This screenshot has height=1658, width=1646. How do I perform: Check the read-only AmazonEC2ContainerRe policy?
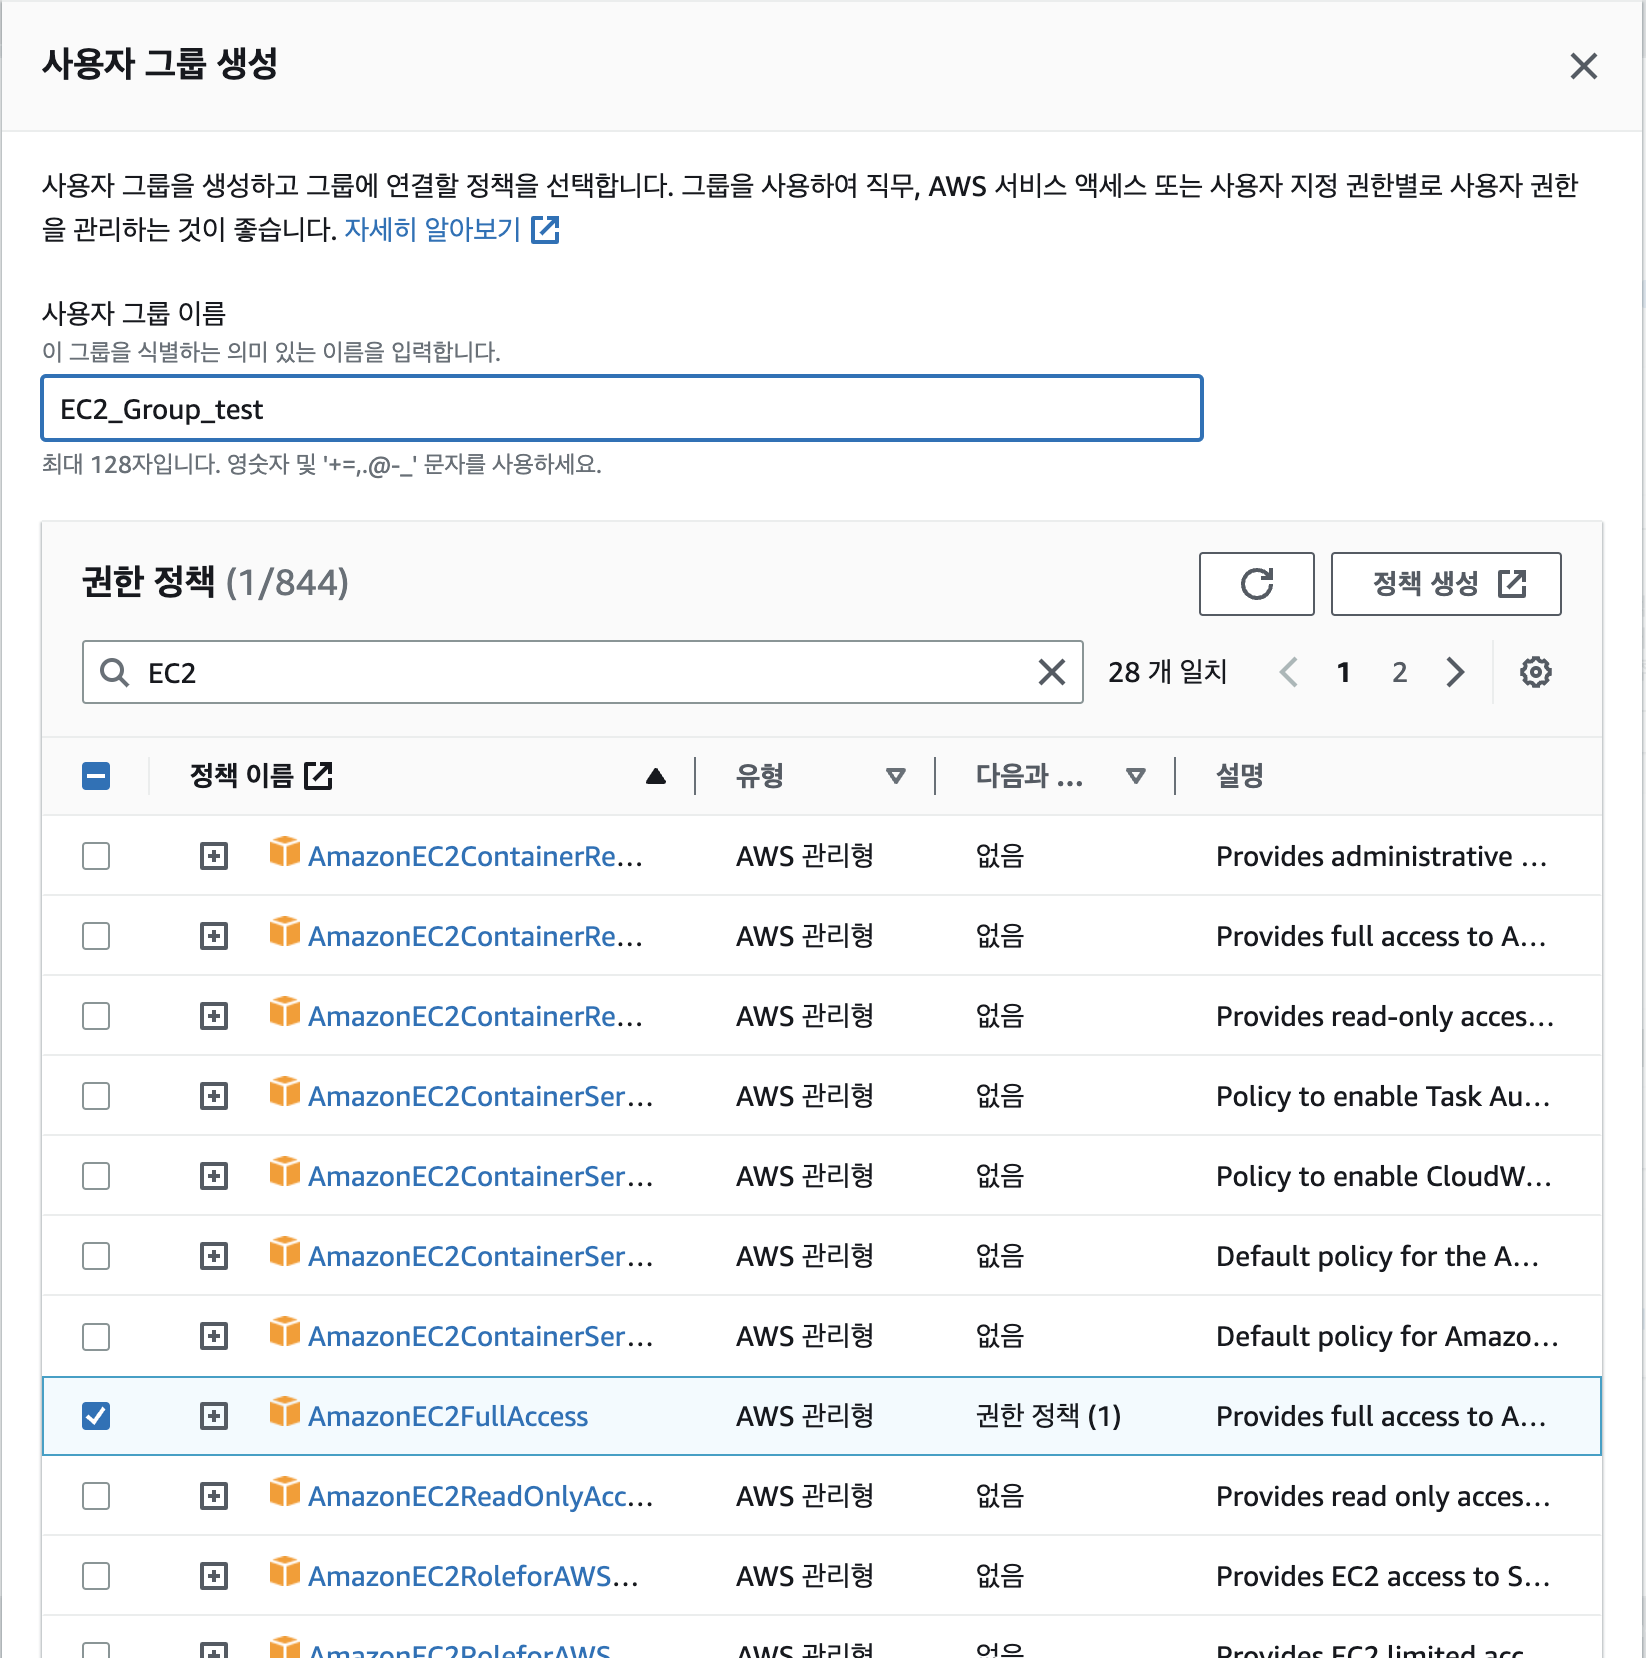pyautogui.click(x=96, y=1016)
